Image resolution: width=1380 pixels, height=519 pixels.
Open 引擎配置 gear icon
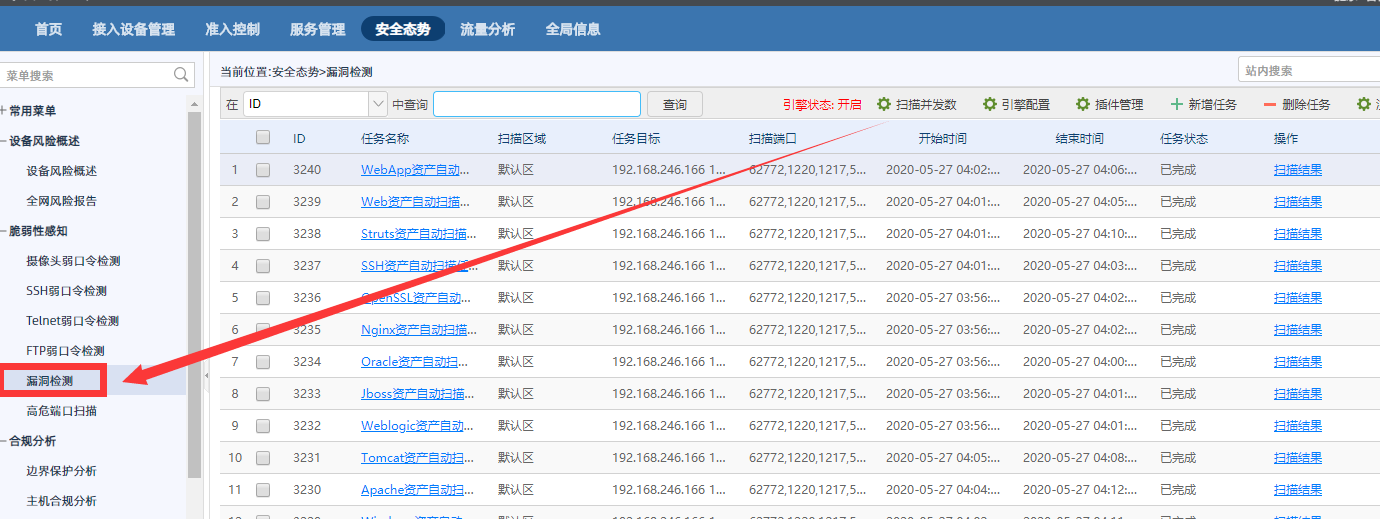click(989, 104)
